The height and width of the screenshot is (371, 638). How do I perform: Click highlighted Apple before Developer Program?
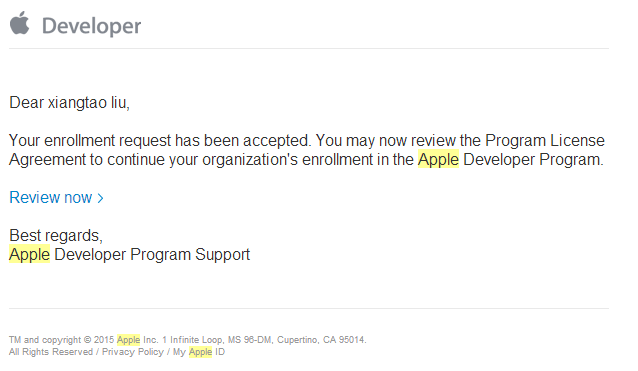click(438, 159)
